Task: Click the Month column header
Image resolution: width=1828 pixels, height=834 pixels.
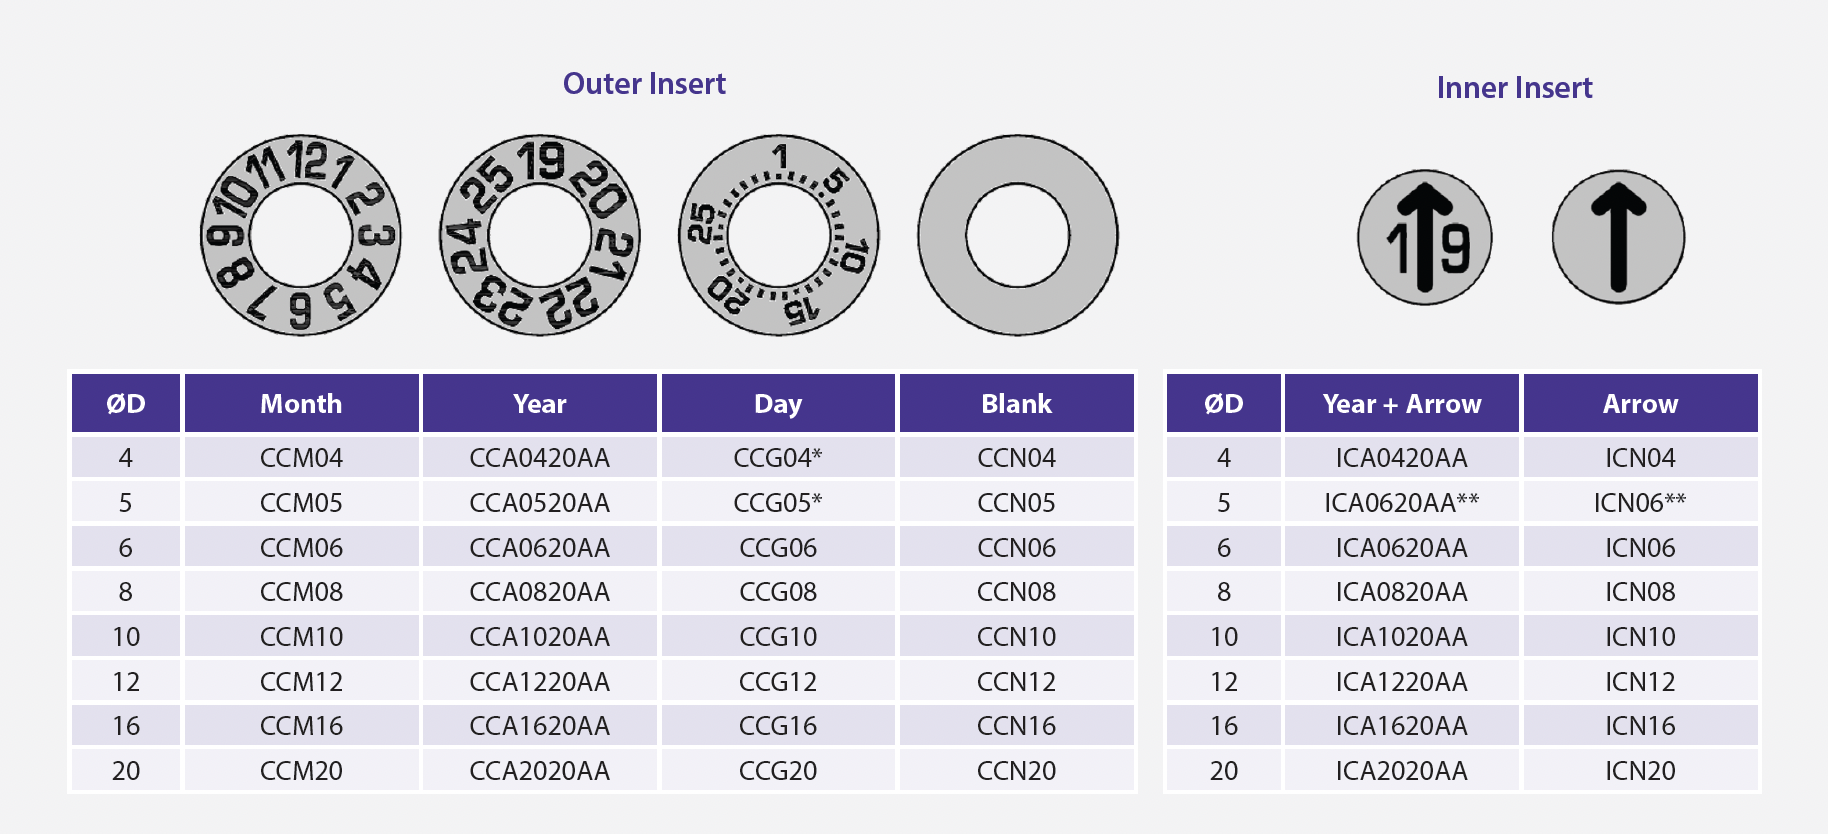Action: pos(301,403)
